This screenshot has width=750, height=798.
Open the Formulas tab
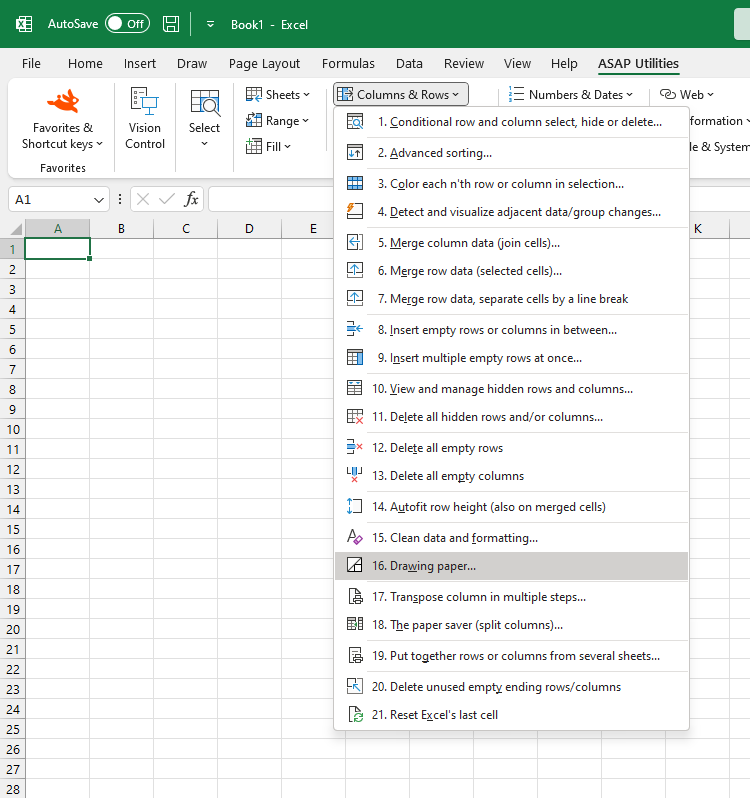coord(348,64)
